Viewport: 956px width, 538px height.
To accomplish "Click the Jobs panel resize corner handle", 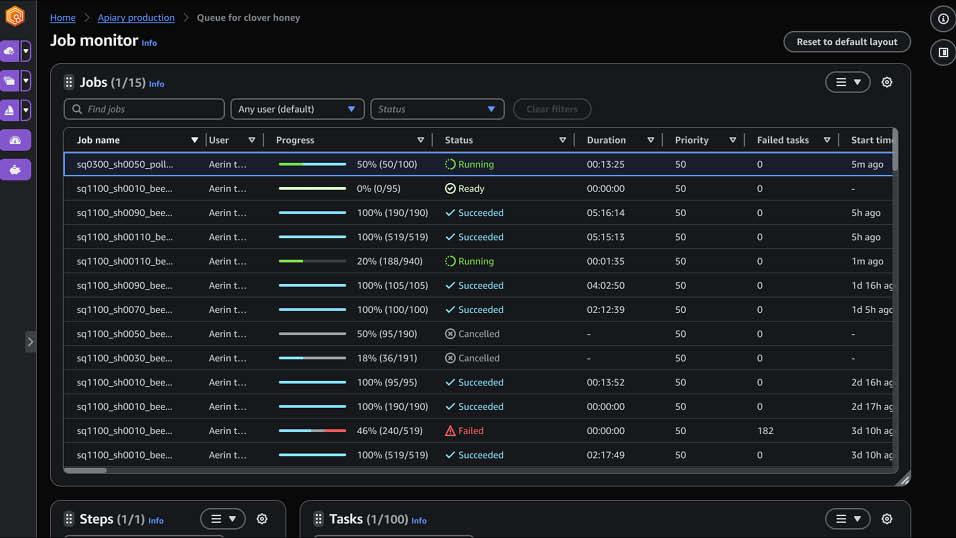I will (x=903, y=479).
